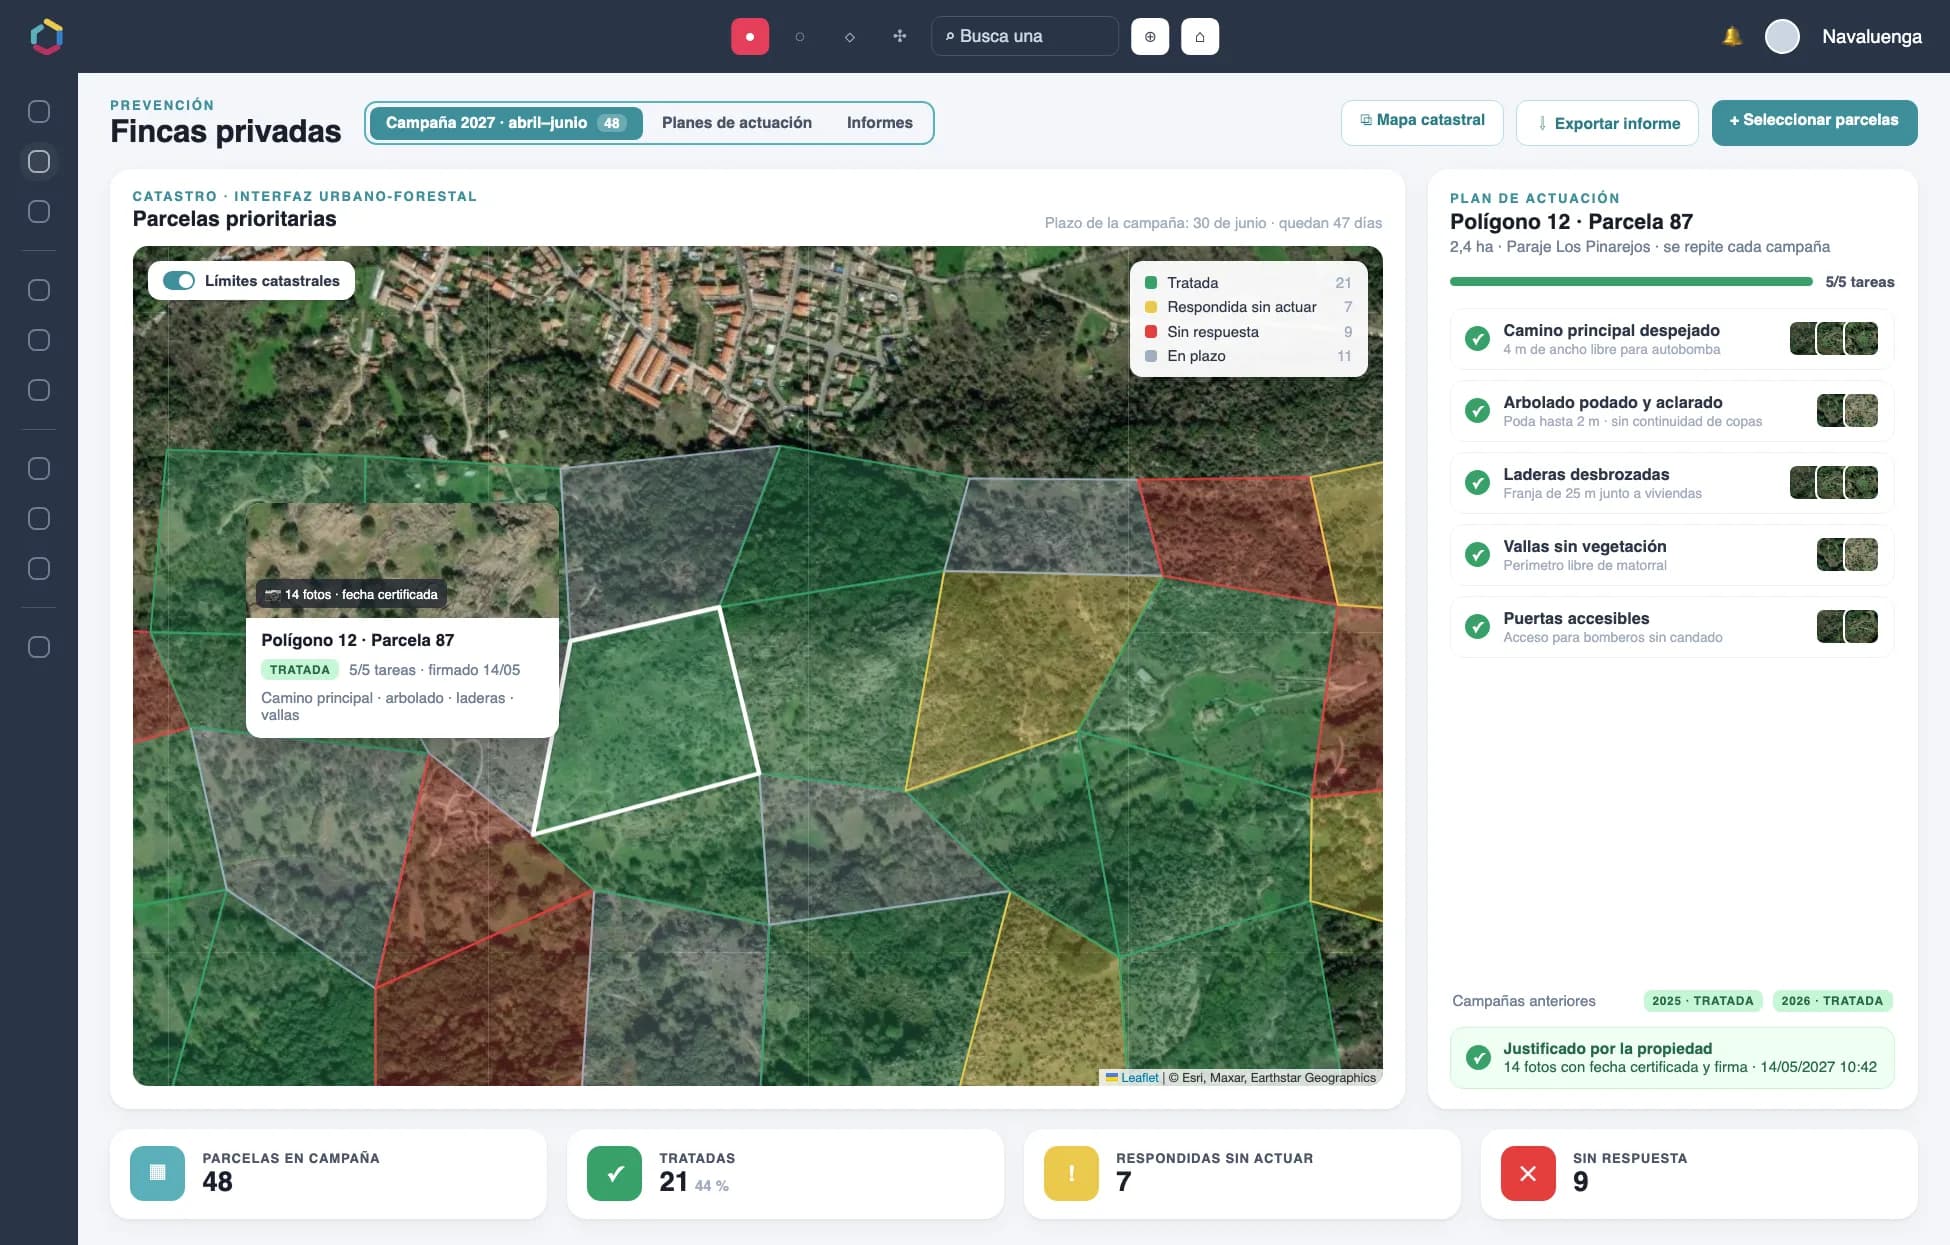
Task: Click the green Tratada legend swatch
Action: click(1151, 283)
